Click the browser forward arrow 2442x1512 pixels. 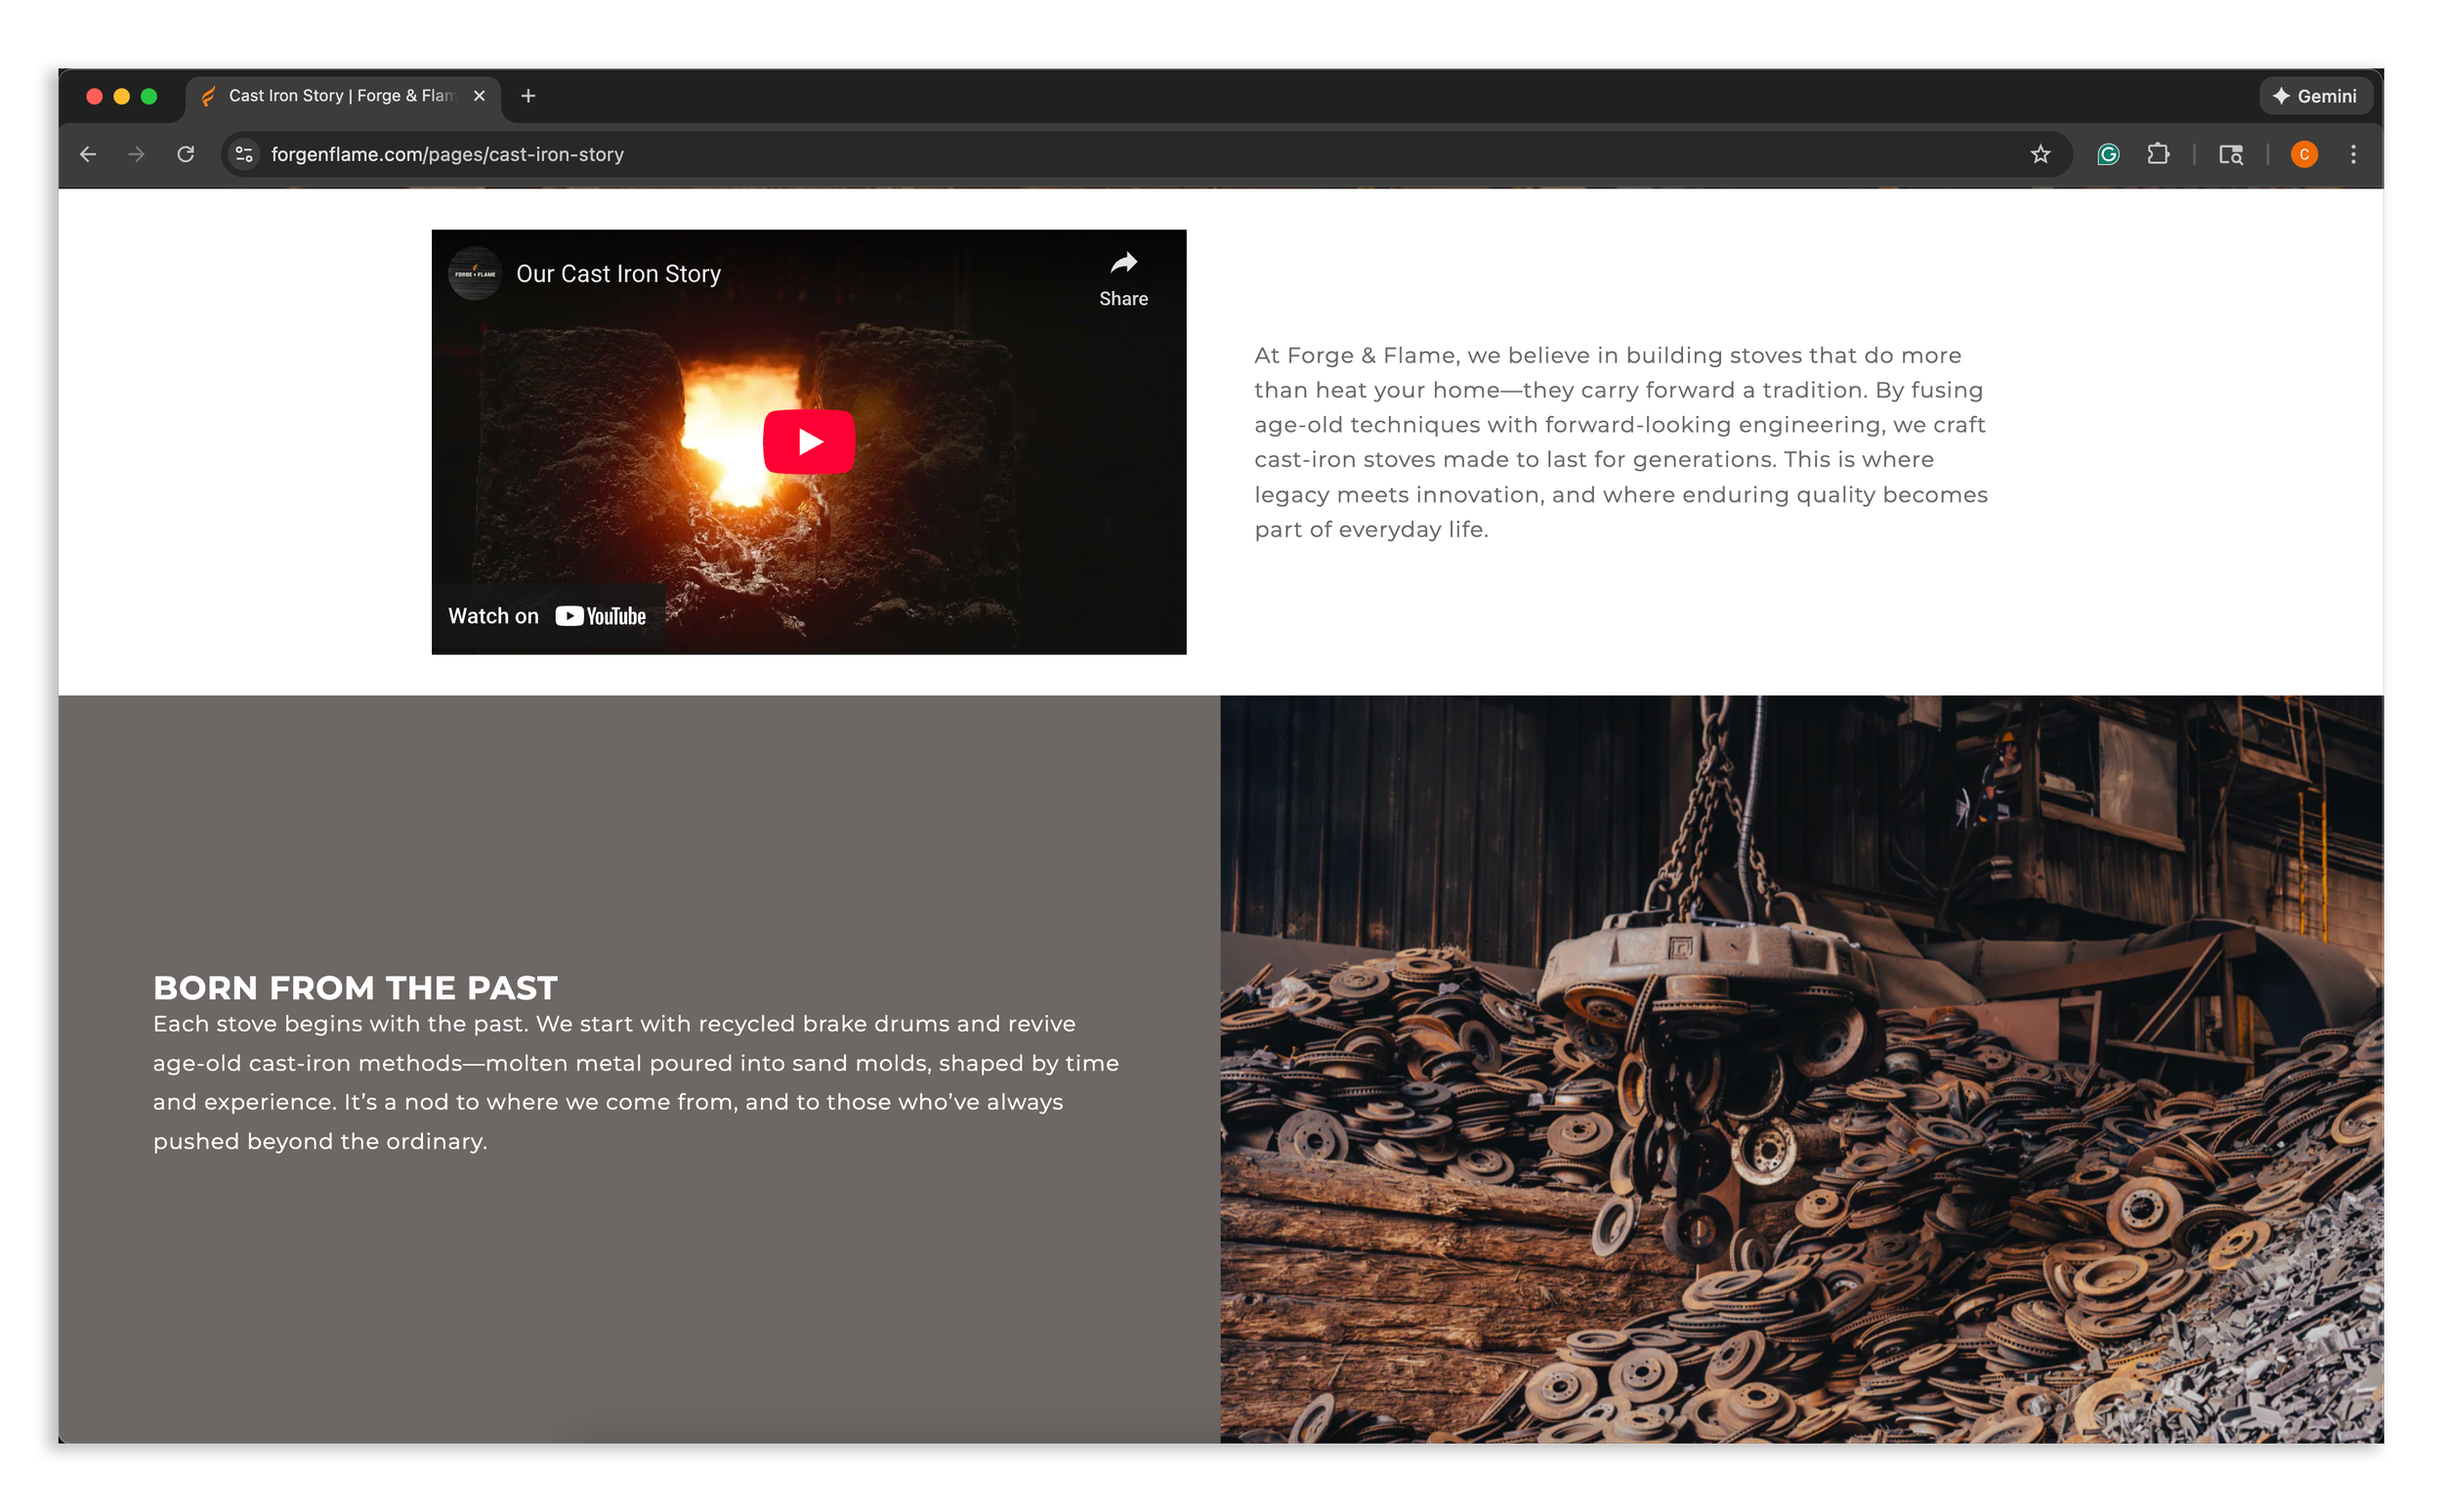(x=137, y=154)
